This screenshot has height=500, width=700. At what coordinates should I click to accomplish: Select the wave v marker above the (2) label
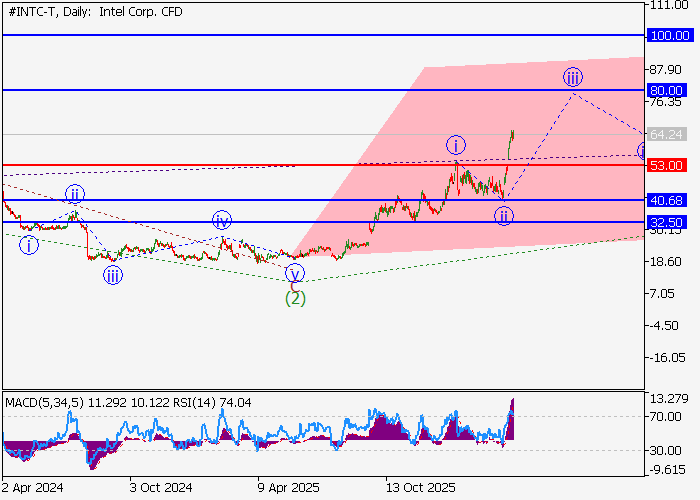(x=295, y=273)
